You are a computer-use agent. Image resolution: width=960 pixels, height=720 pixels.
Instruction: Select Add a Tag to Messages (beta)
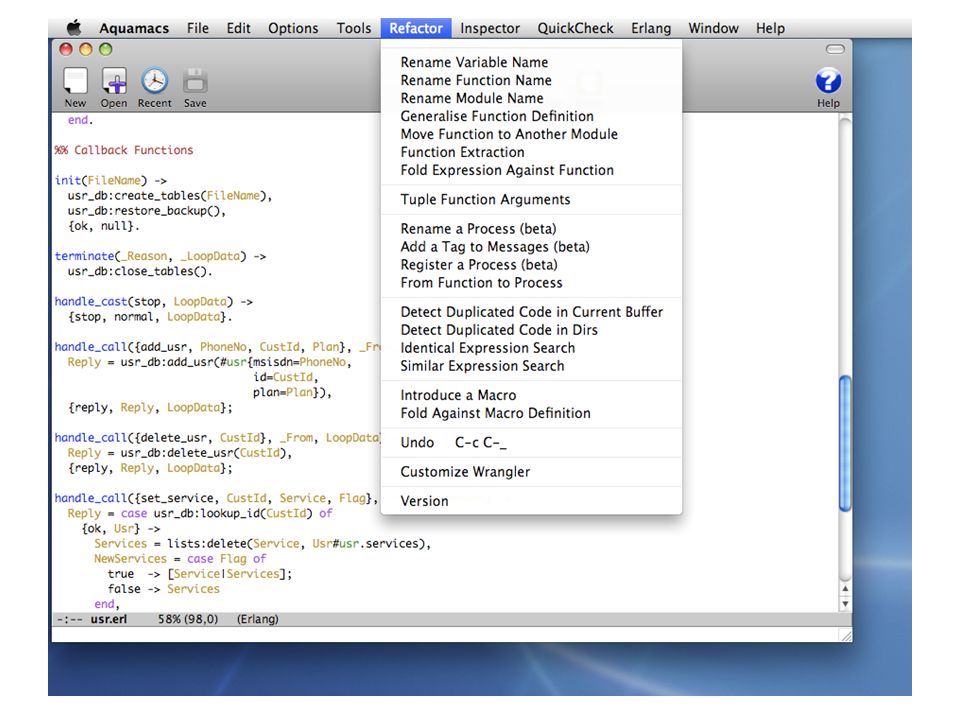click(x=531, y=247)
